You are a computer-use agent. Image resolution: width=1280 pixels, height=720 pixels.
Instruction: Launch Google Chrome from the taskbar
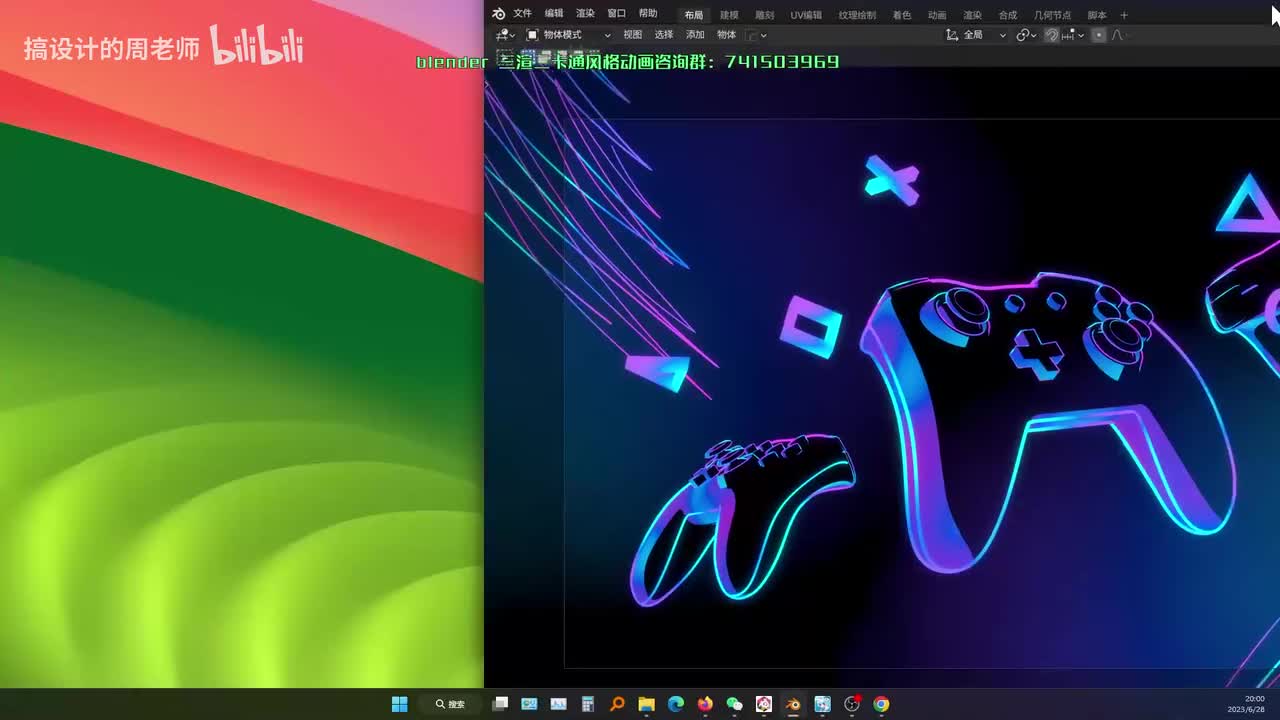(881, 704)
